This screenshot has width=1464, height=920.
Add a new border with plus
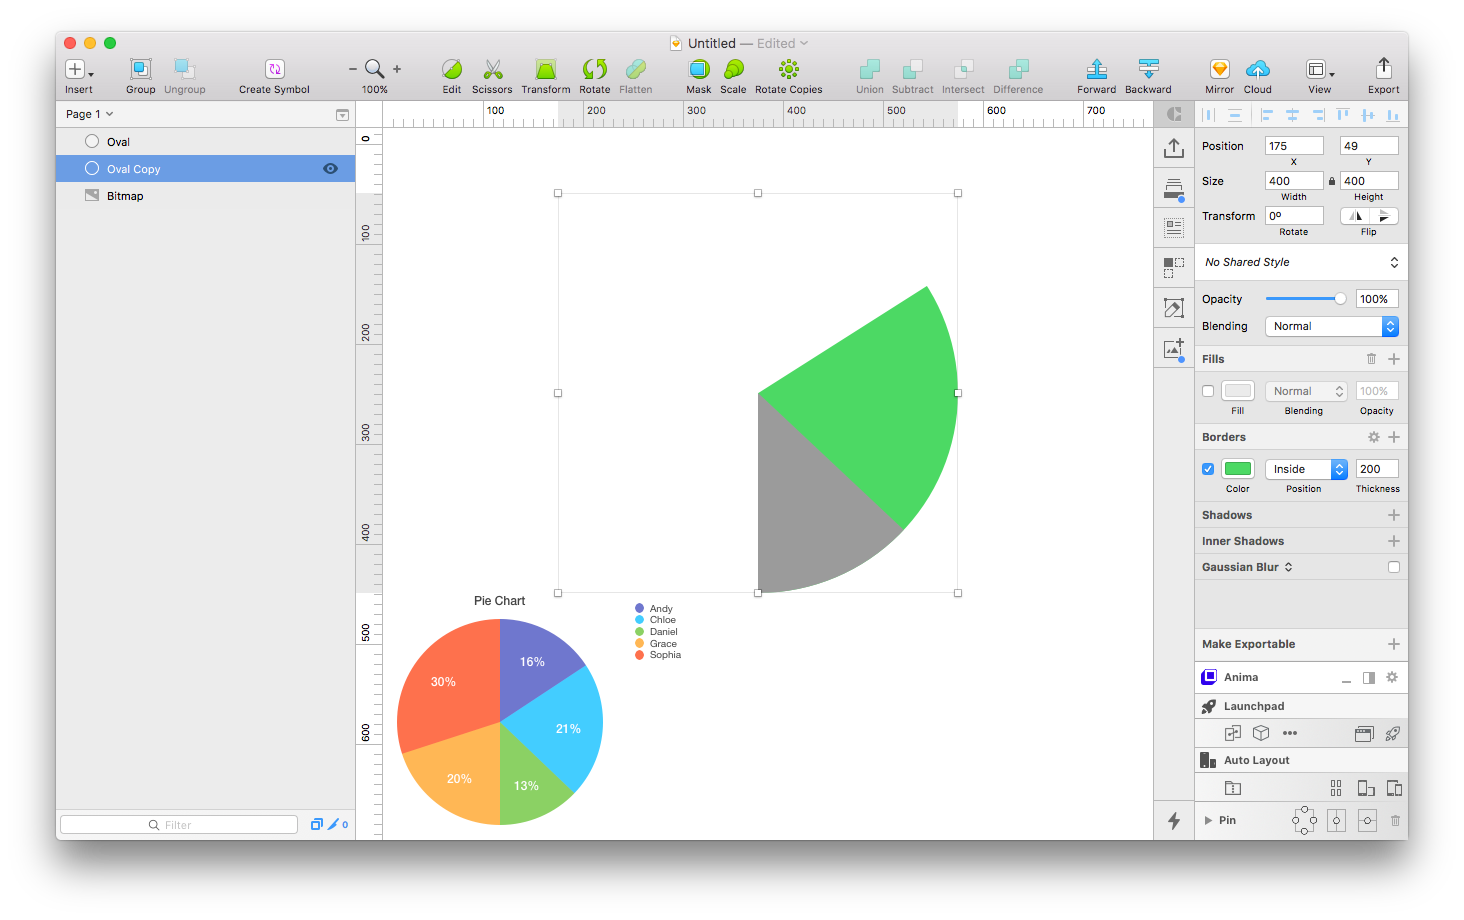click(x=1394, y=437)
